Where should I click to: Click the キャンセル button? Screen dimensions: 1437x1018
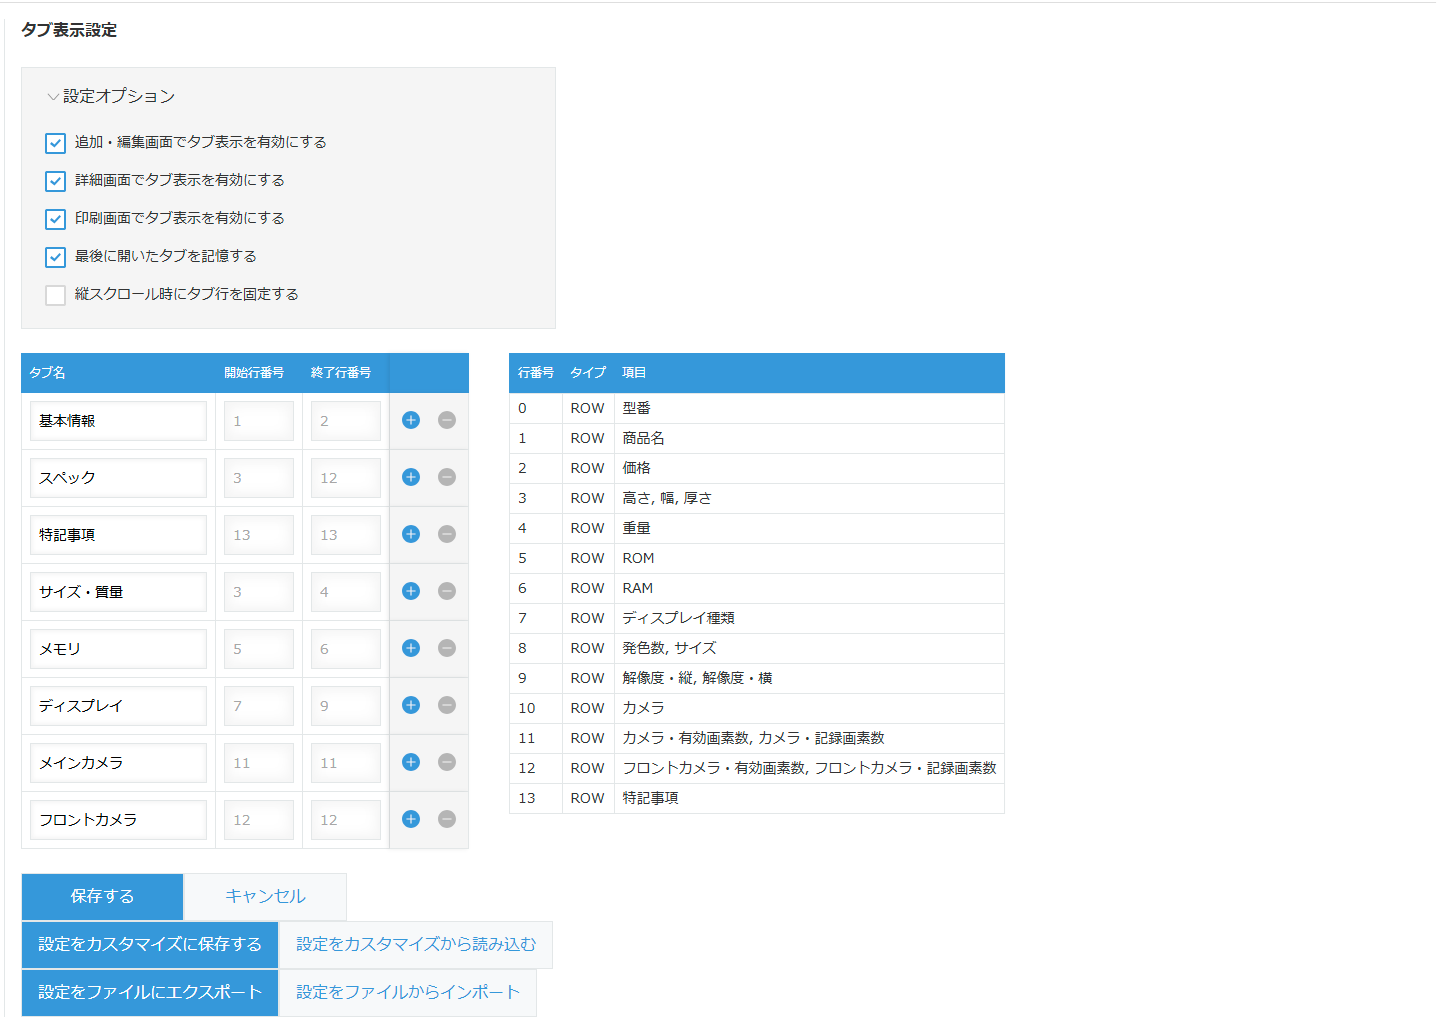click(x=265, y=896)
